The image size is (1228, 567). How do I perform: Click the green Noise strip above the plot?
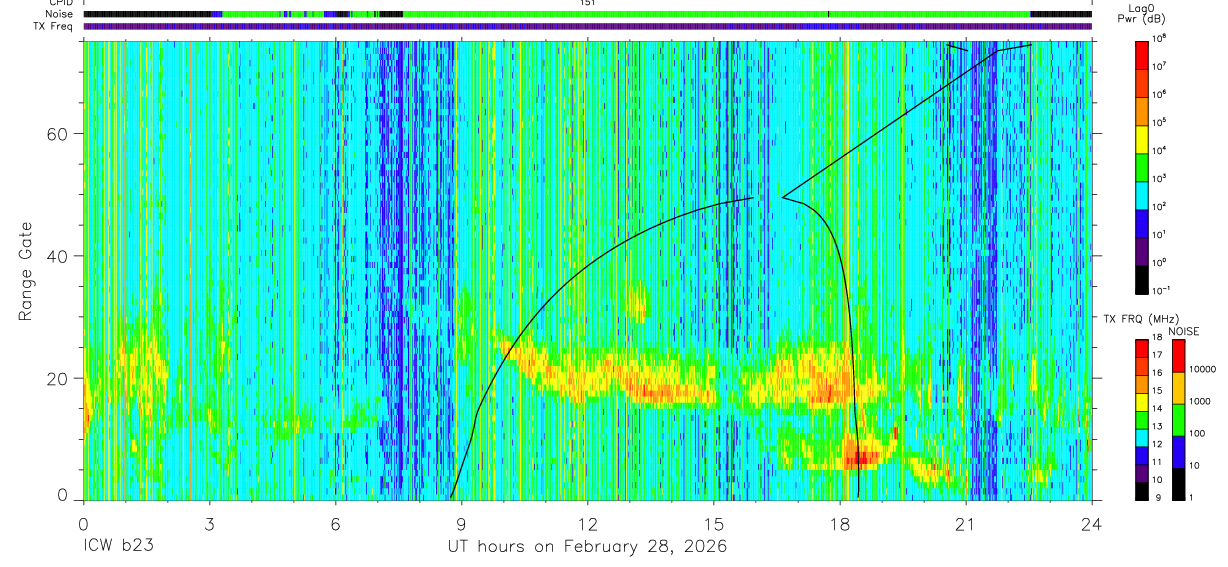pyautogui.click(x=588, y=14)
